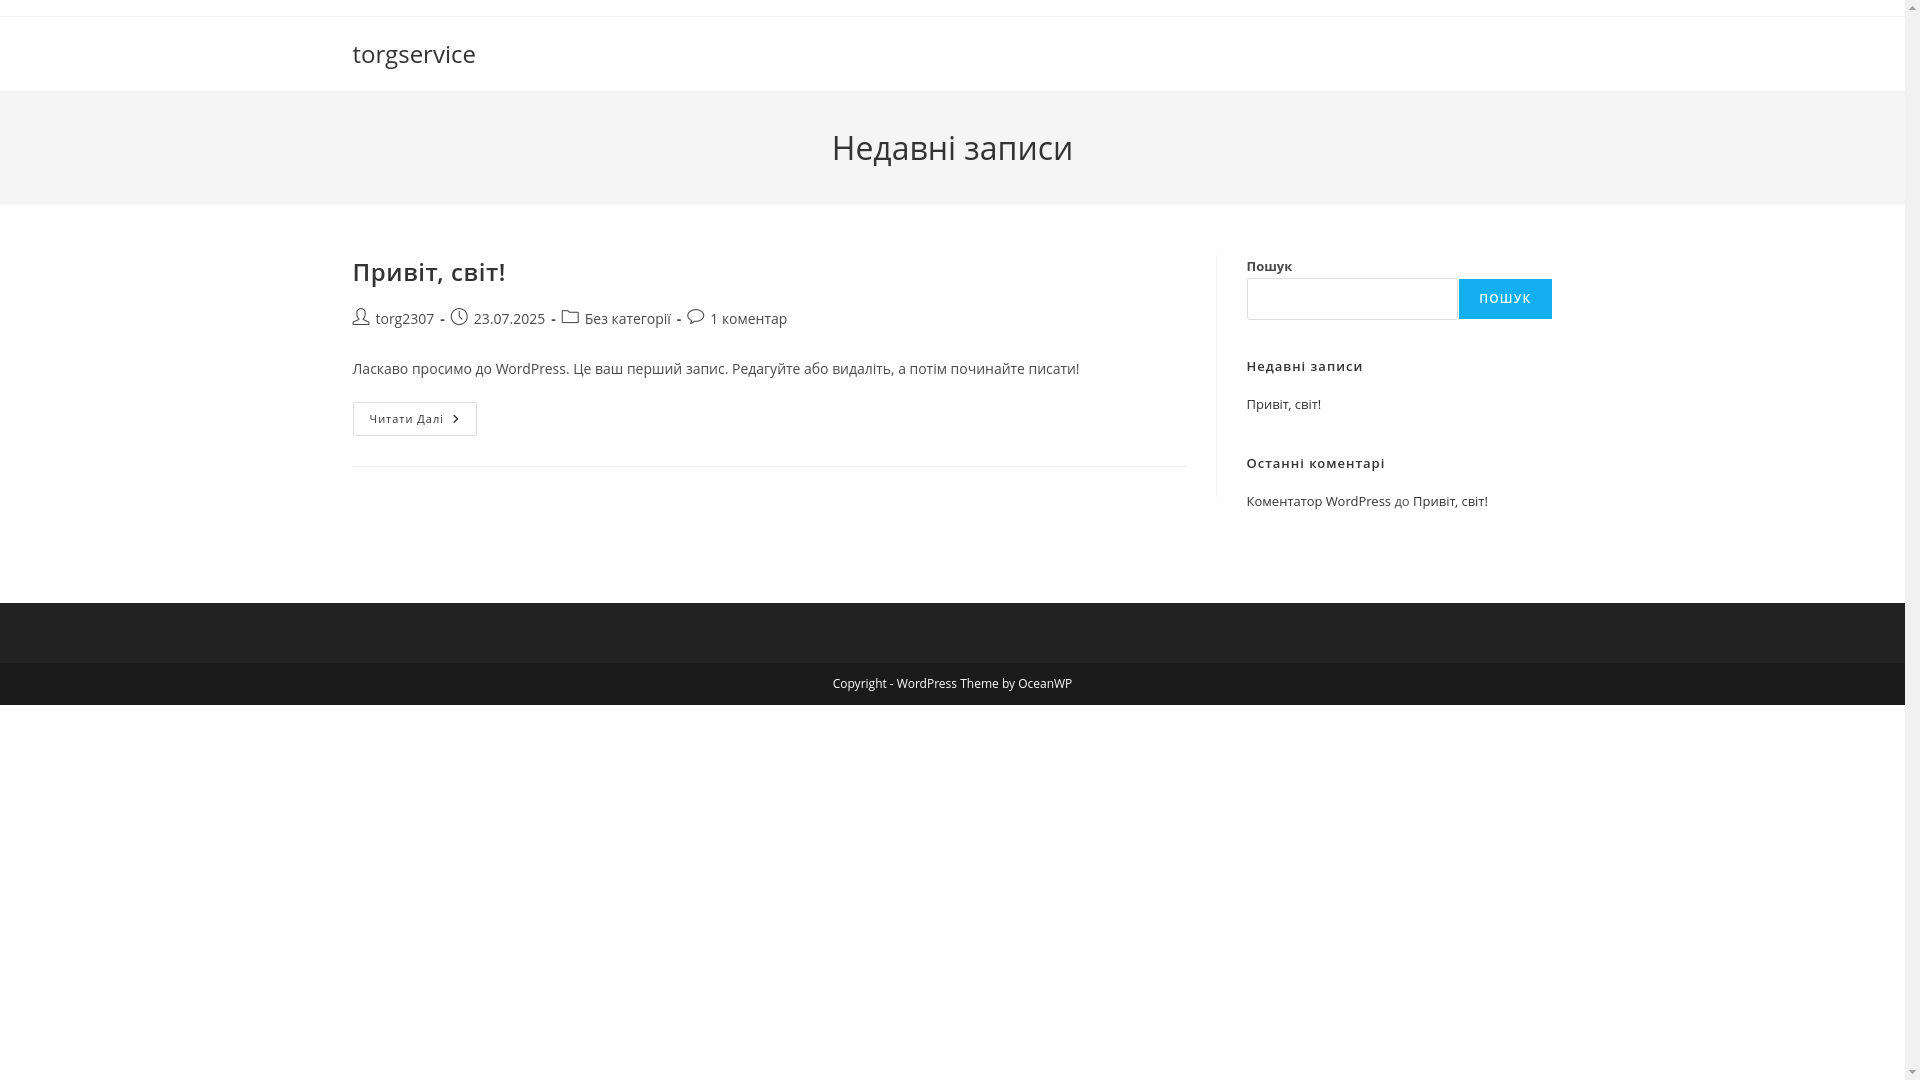Open "Привіт, світ!" in recent comments
Viewport: 1920px width, 1080px height.
point(1450,502)
